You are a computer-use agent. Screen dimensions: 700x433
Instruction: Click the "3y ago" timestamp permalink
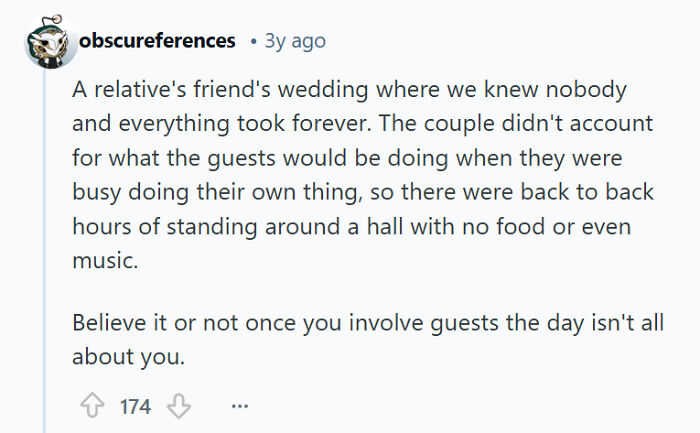pos(295,41)
